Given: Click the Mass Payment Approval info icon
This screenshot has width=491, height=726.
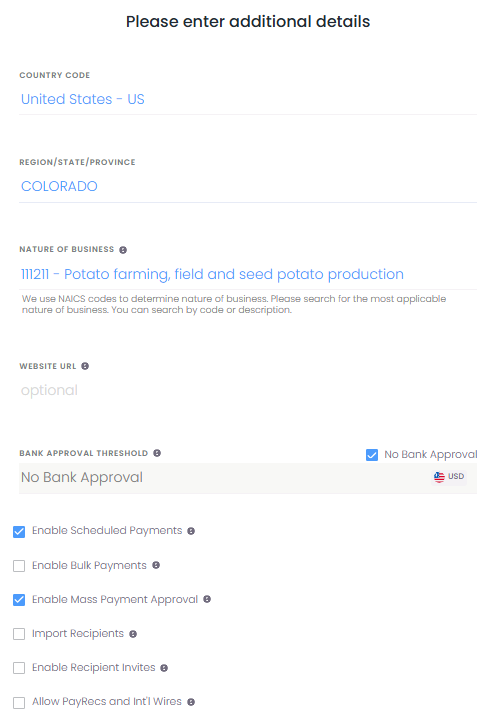Looking at the screenshot, I should (207, 600).
